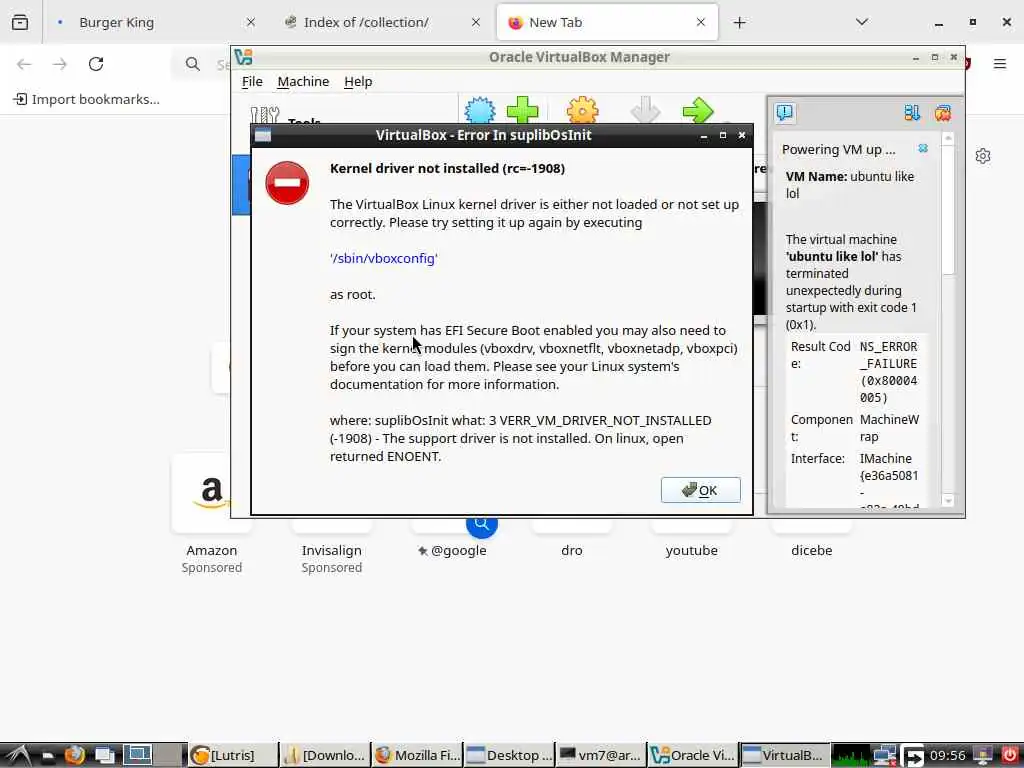
Task: Click the workspace pager icon in taskbar
Action: click(x=138, y=756)
